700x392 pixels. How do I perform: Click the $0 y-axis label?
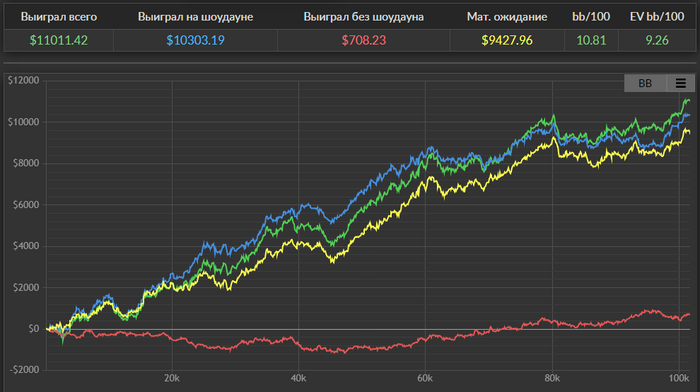33,329
